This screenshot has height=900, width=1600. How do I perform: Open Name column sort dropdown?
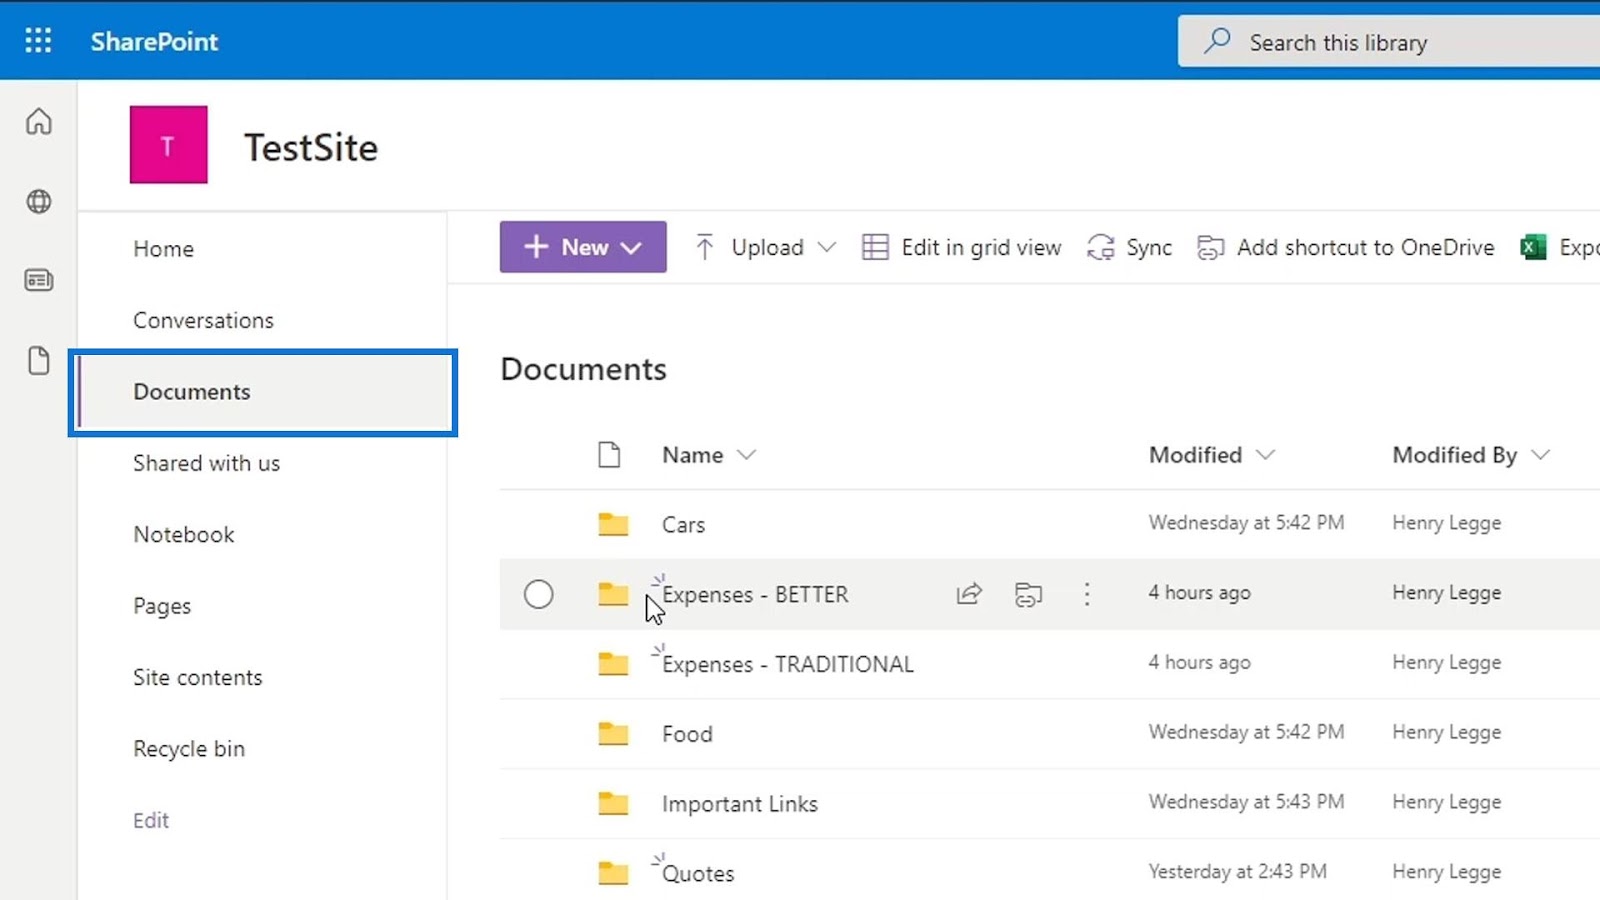pyautogui.click(x=709, y=455)
